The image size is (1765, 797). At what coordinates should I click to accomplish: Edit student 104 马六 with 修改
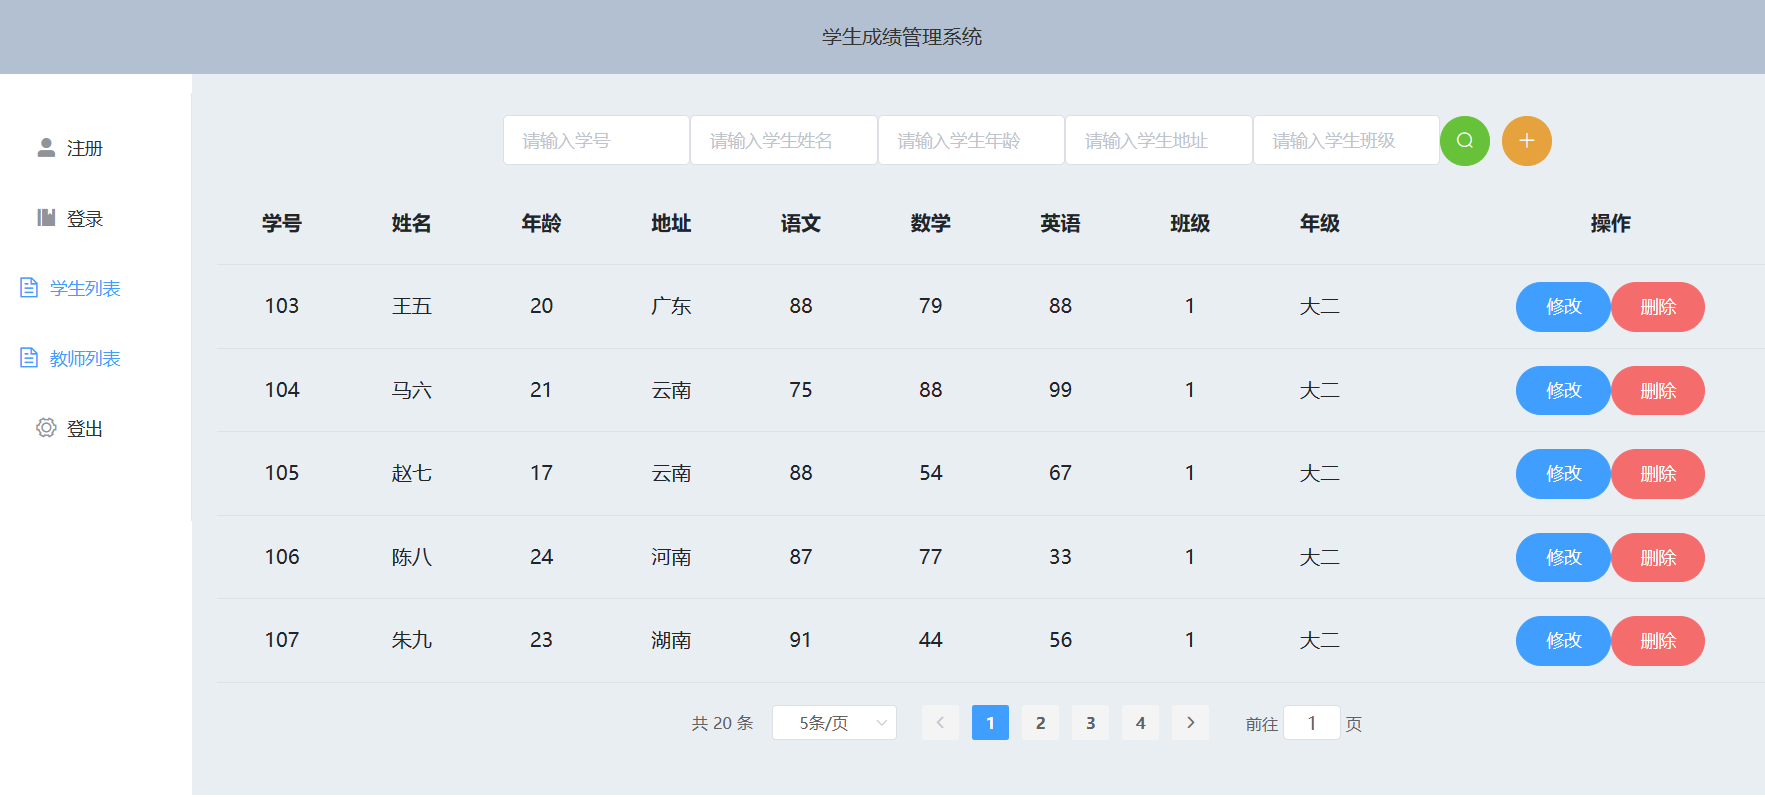[x=1563, y=391]
